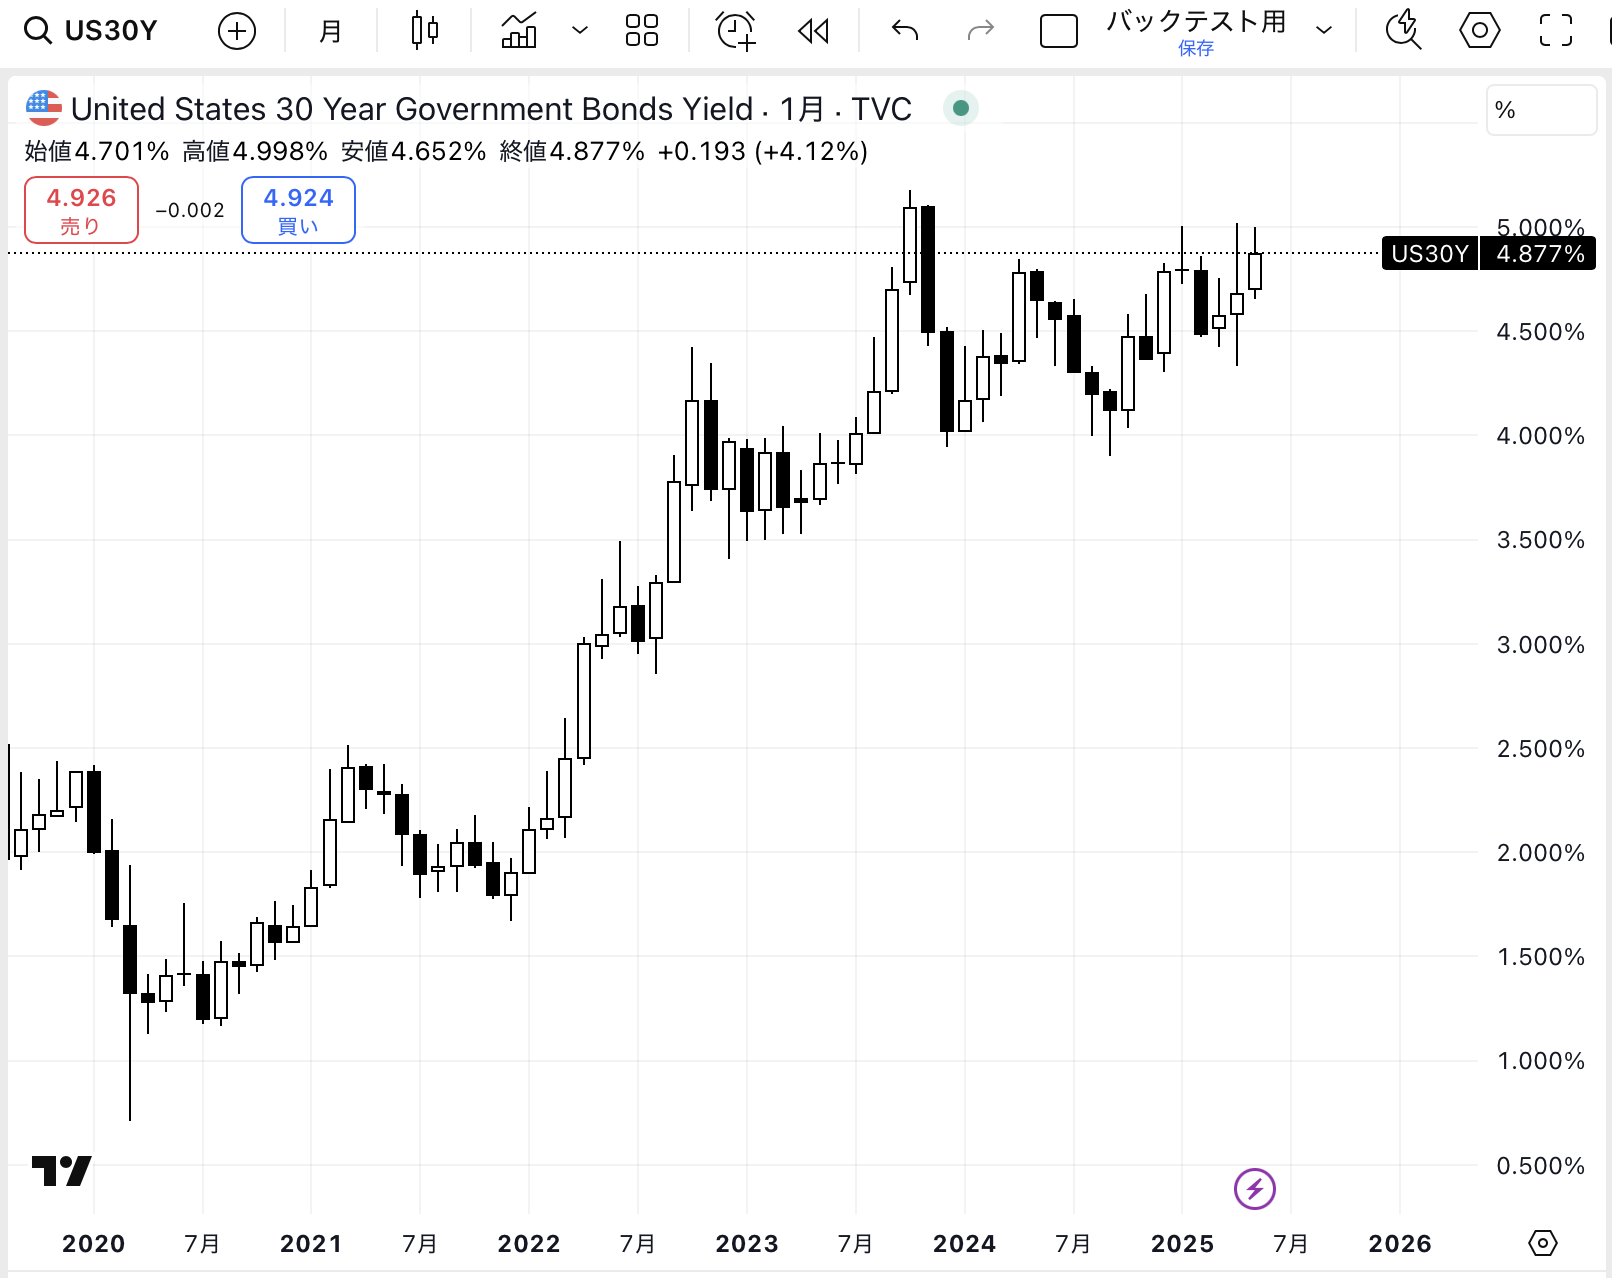Click the 4.500% price scale label
1612x1278 pixels.
pos(1540,332)
